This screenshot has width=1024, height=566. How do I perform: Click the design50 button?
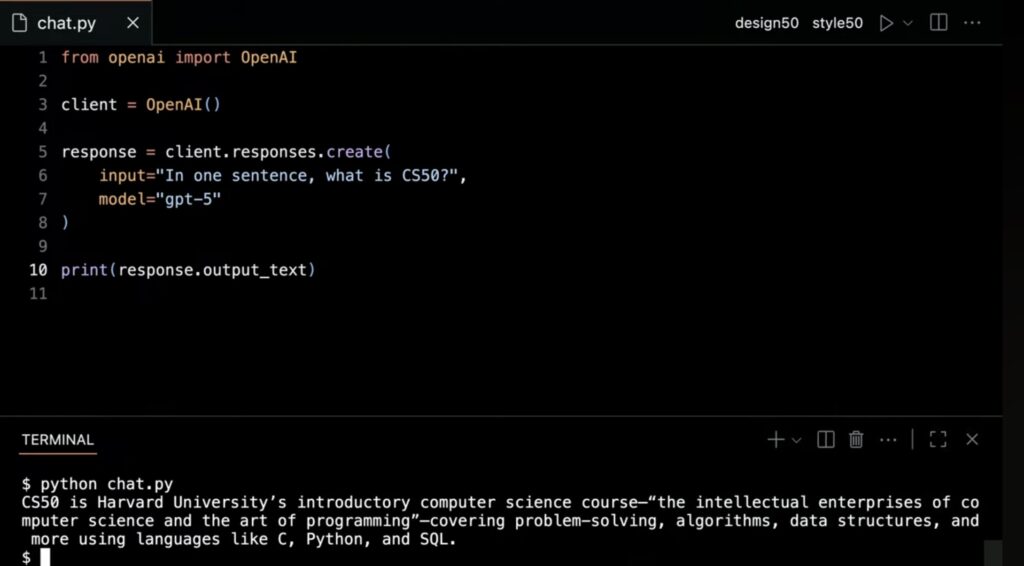pyautogui.click(x=767, y=24)
